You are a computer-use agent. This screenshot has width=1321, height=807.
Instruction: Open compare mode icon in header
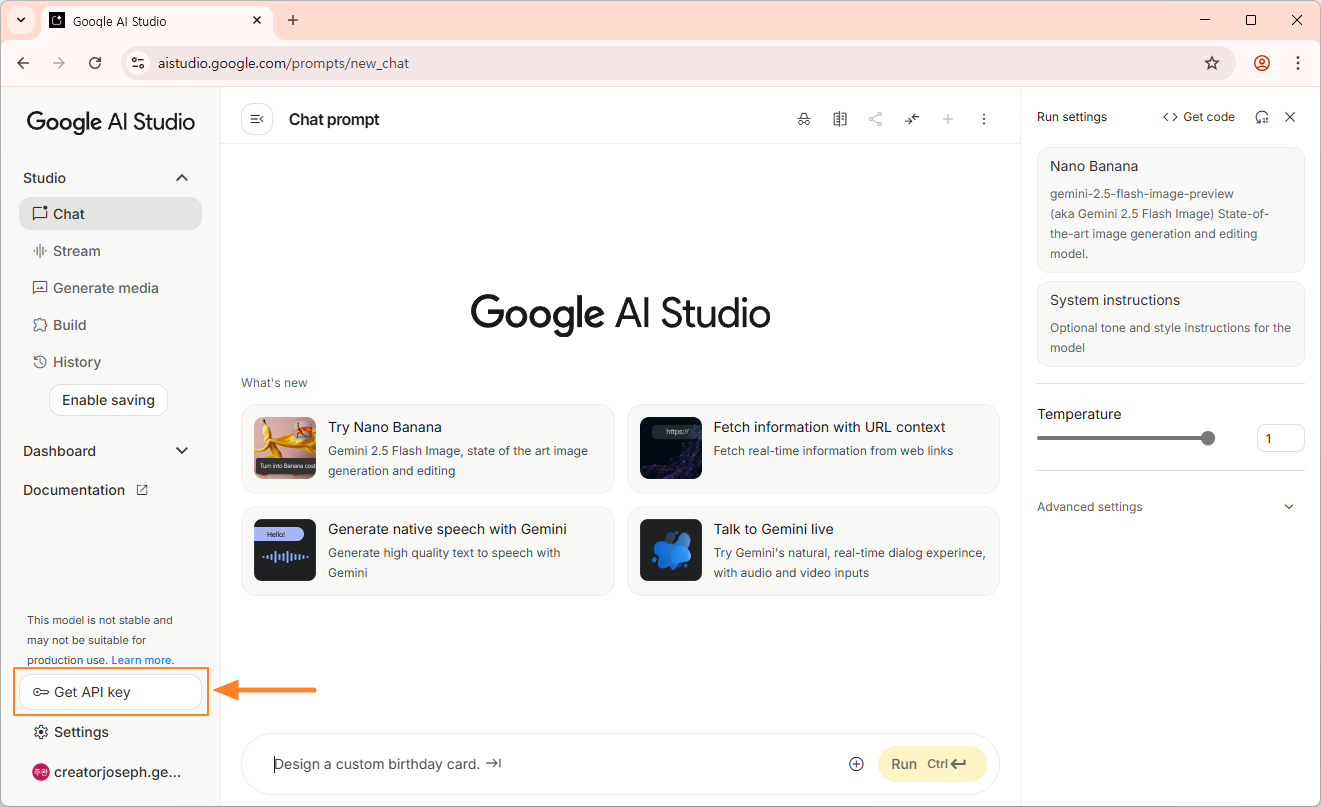pos(840,119)
